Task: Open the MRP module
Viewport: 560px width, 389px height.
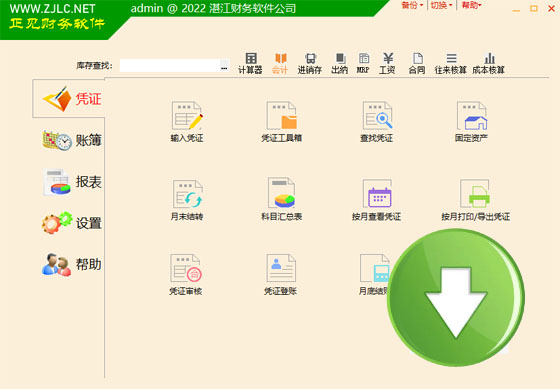Action: [x=363, y=63]
